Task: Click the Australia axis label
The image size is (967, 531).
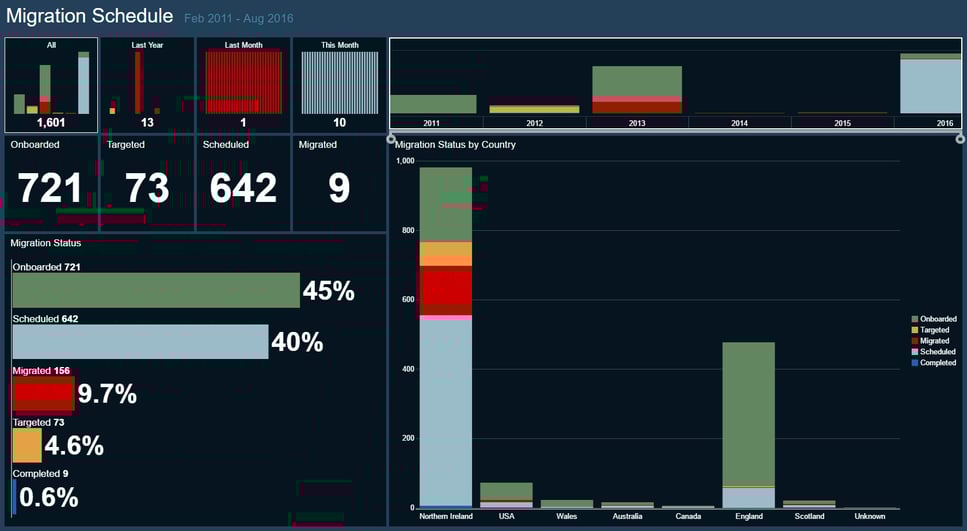Action: click(x=627, y=516)
